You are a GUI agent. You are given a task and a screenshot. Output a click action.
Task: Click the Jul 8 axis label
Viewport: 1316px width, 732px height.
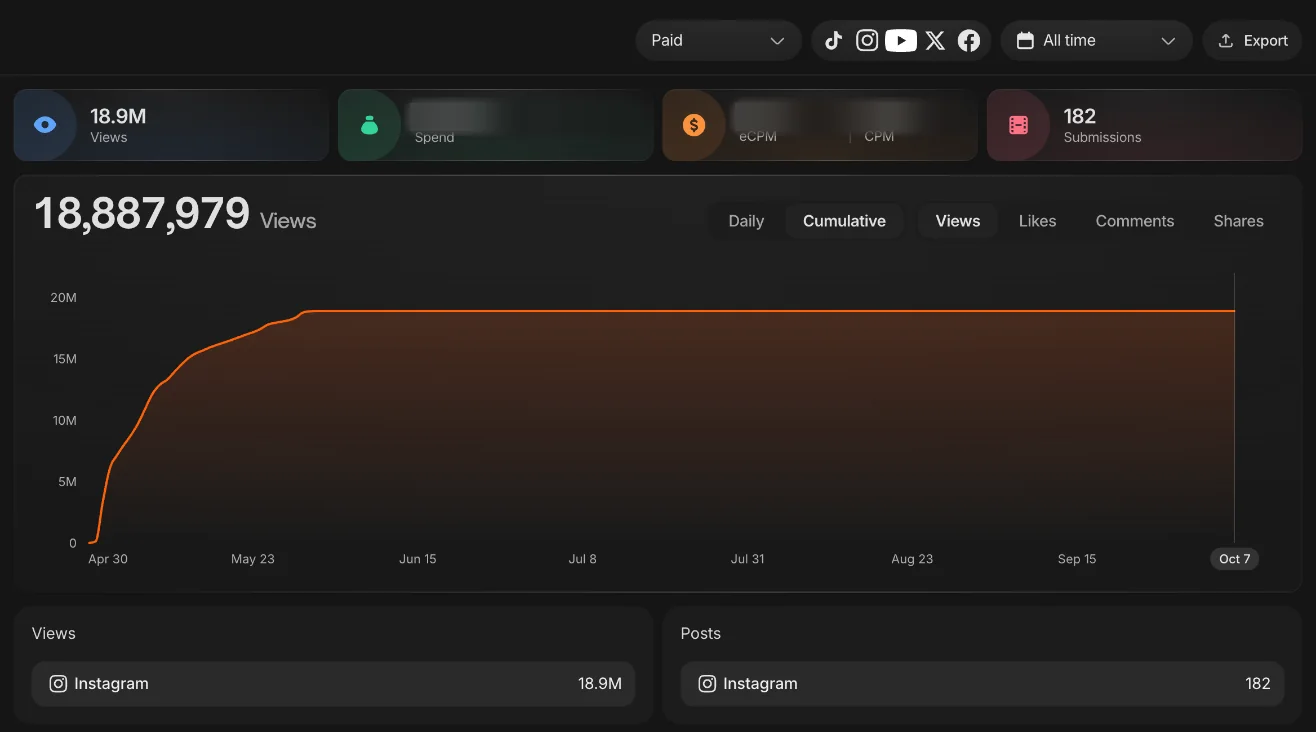[582, 559]
